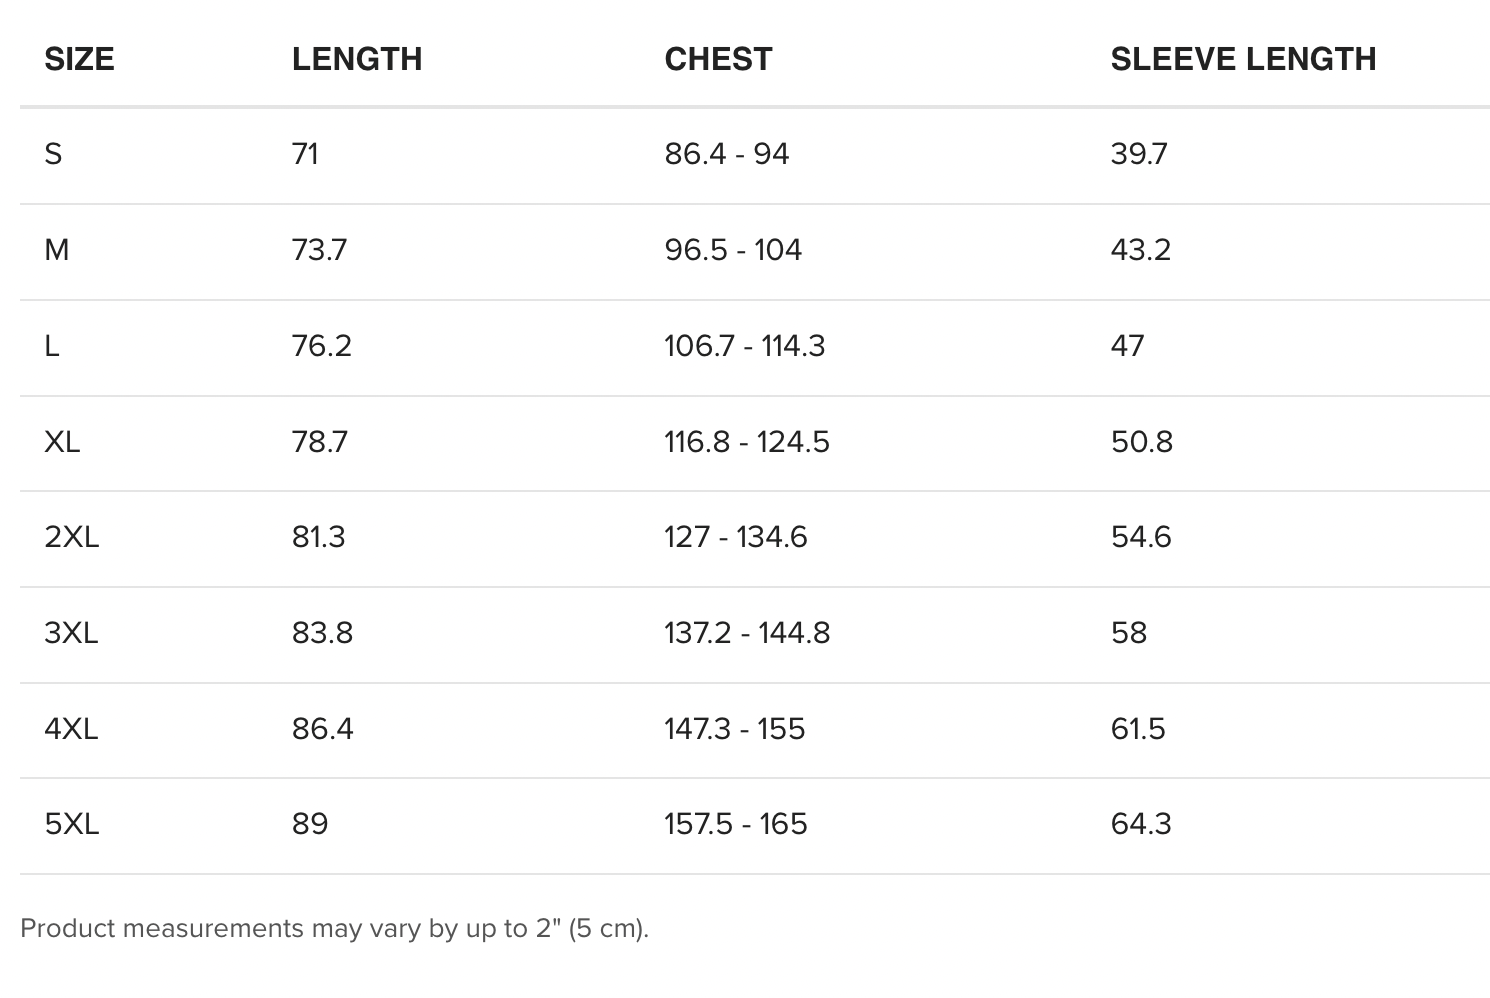Click the 81.3 length value
Screen dimensions: 1490x998
pyautogui.click(x=318, y=537)
